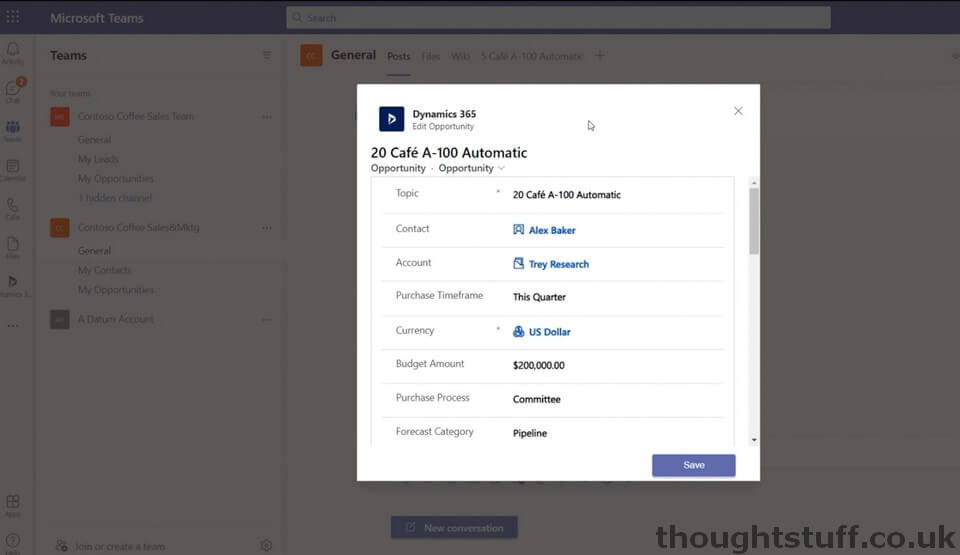Click the scroll down arrow in dialog

pos(754,440)
